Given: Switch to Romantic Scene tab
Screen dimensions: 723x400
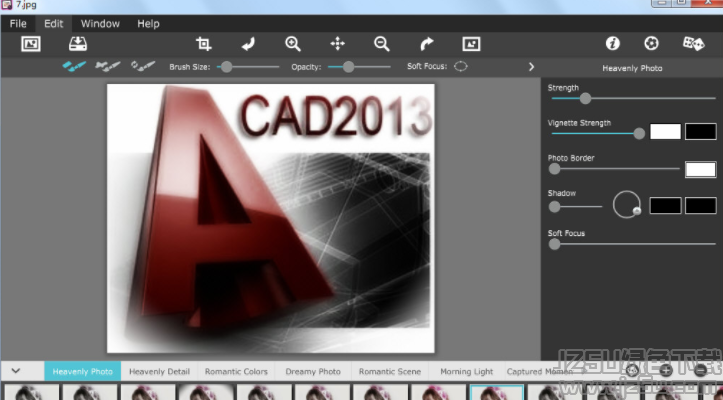Looking at the screenshot, I should pos(390,371).
